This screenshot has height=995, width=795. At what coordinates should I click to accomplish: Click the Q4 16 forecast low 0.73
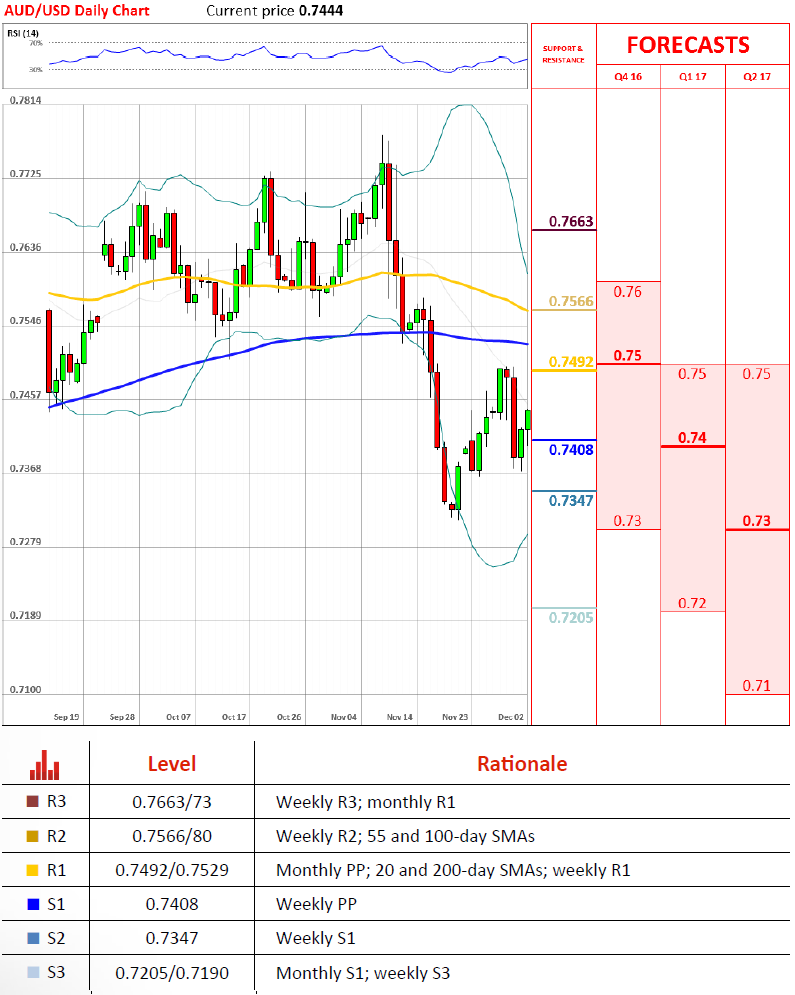click(x=627, y=521)
